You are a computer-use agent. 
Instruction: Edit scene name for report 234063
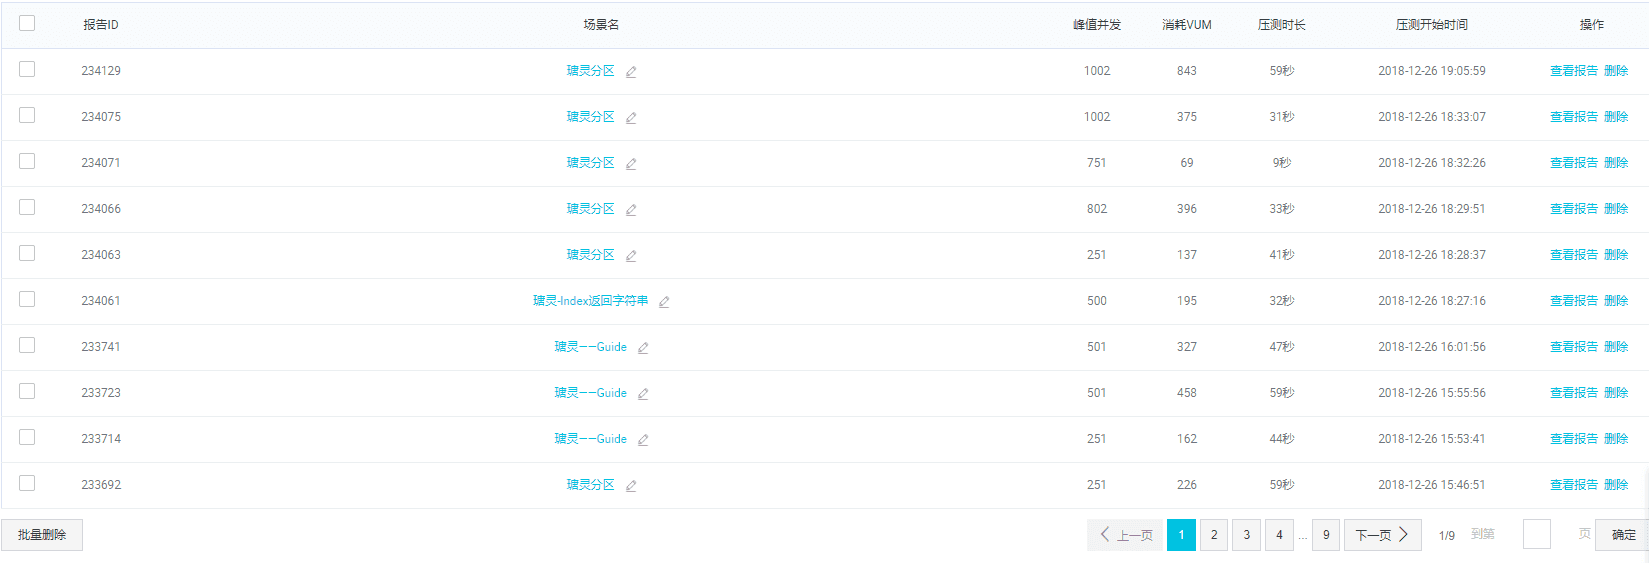(x=631, y=256)
